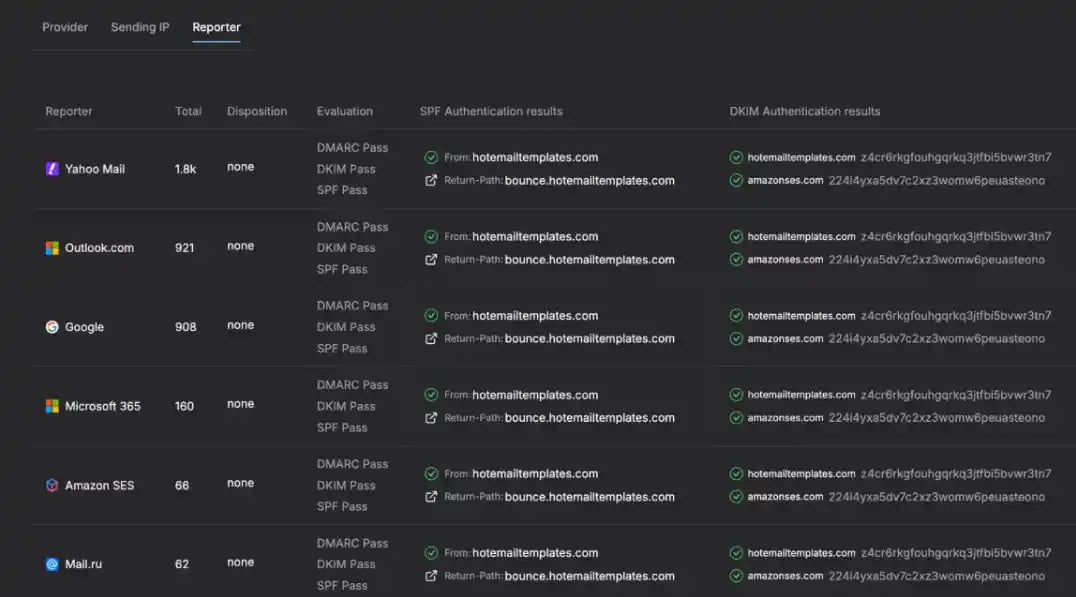Image resolution: width=1076 pixels, height=597 pixels.
Task: Click DKIM hotemailtemplates.com checkmark in Outlook.com row
Action: click(736, 236)
